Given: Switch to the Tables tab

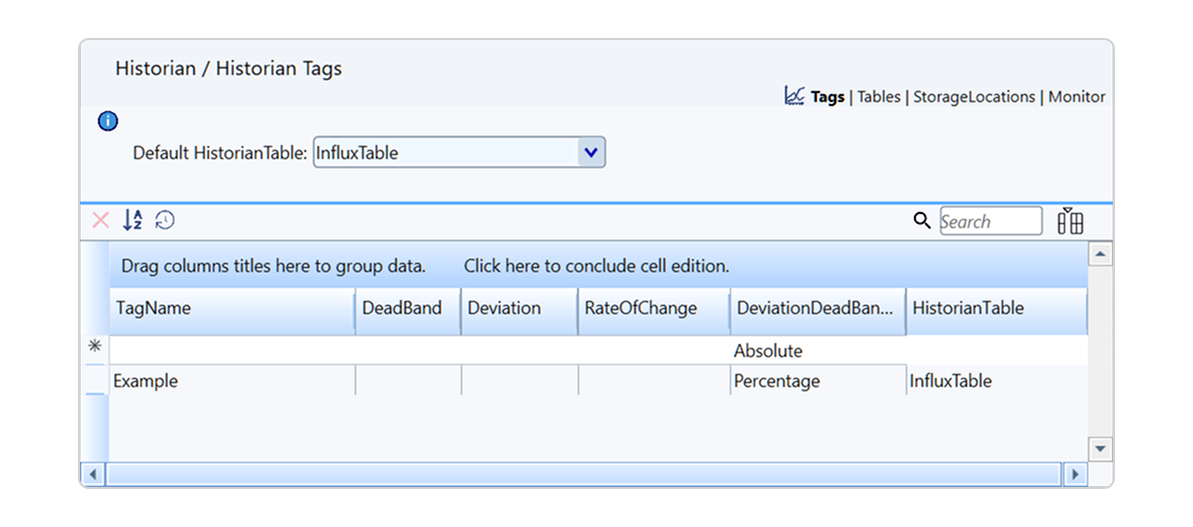Looking at the screenshot, I should coord(879,97).
